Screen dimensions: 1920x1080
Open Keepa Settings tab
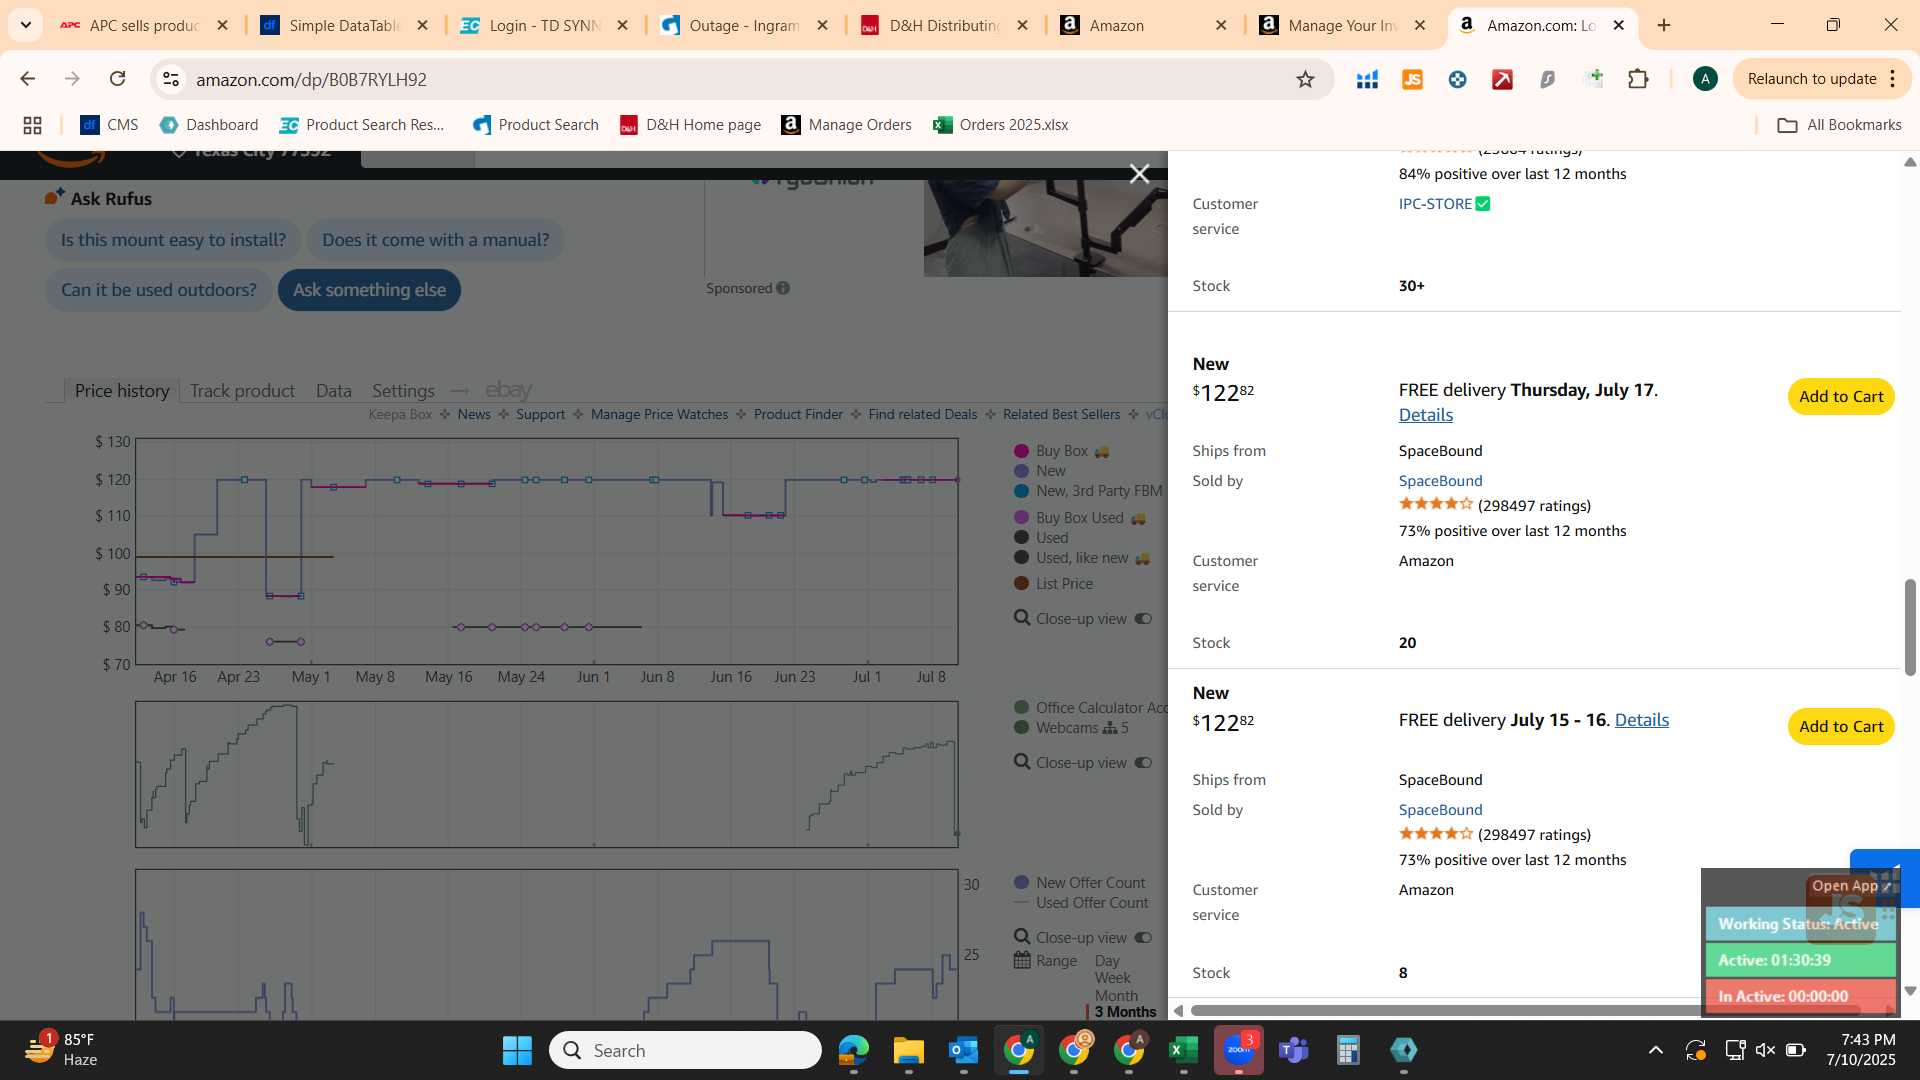[403, 391]
